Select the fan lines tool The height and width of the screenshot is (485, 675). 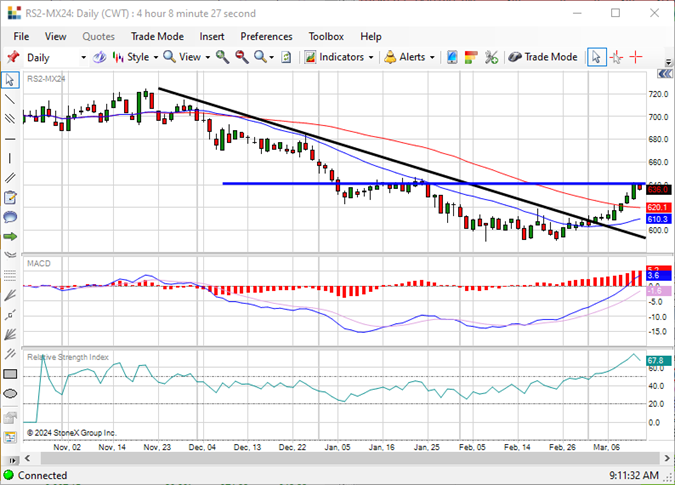pyautogui.click(x=10, y=295)
